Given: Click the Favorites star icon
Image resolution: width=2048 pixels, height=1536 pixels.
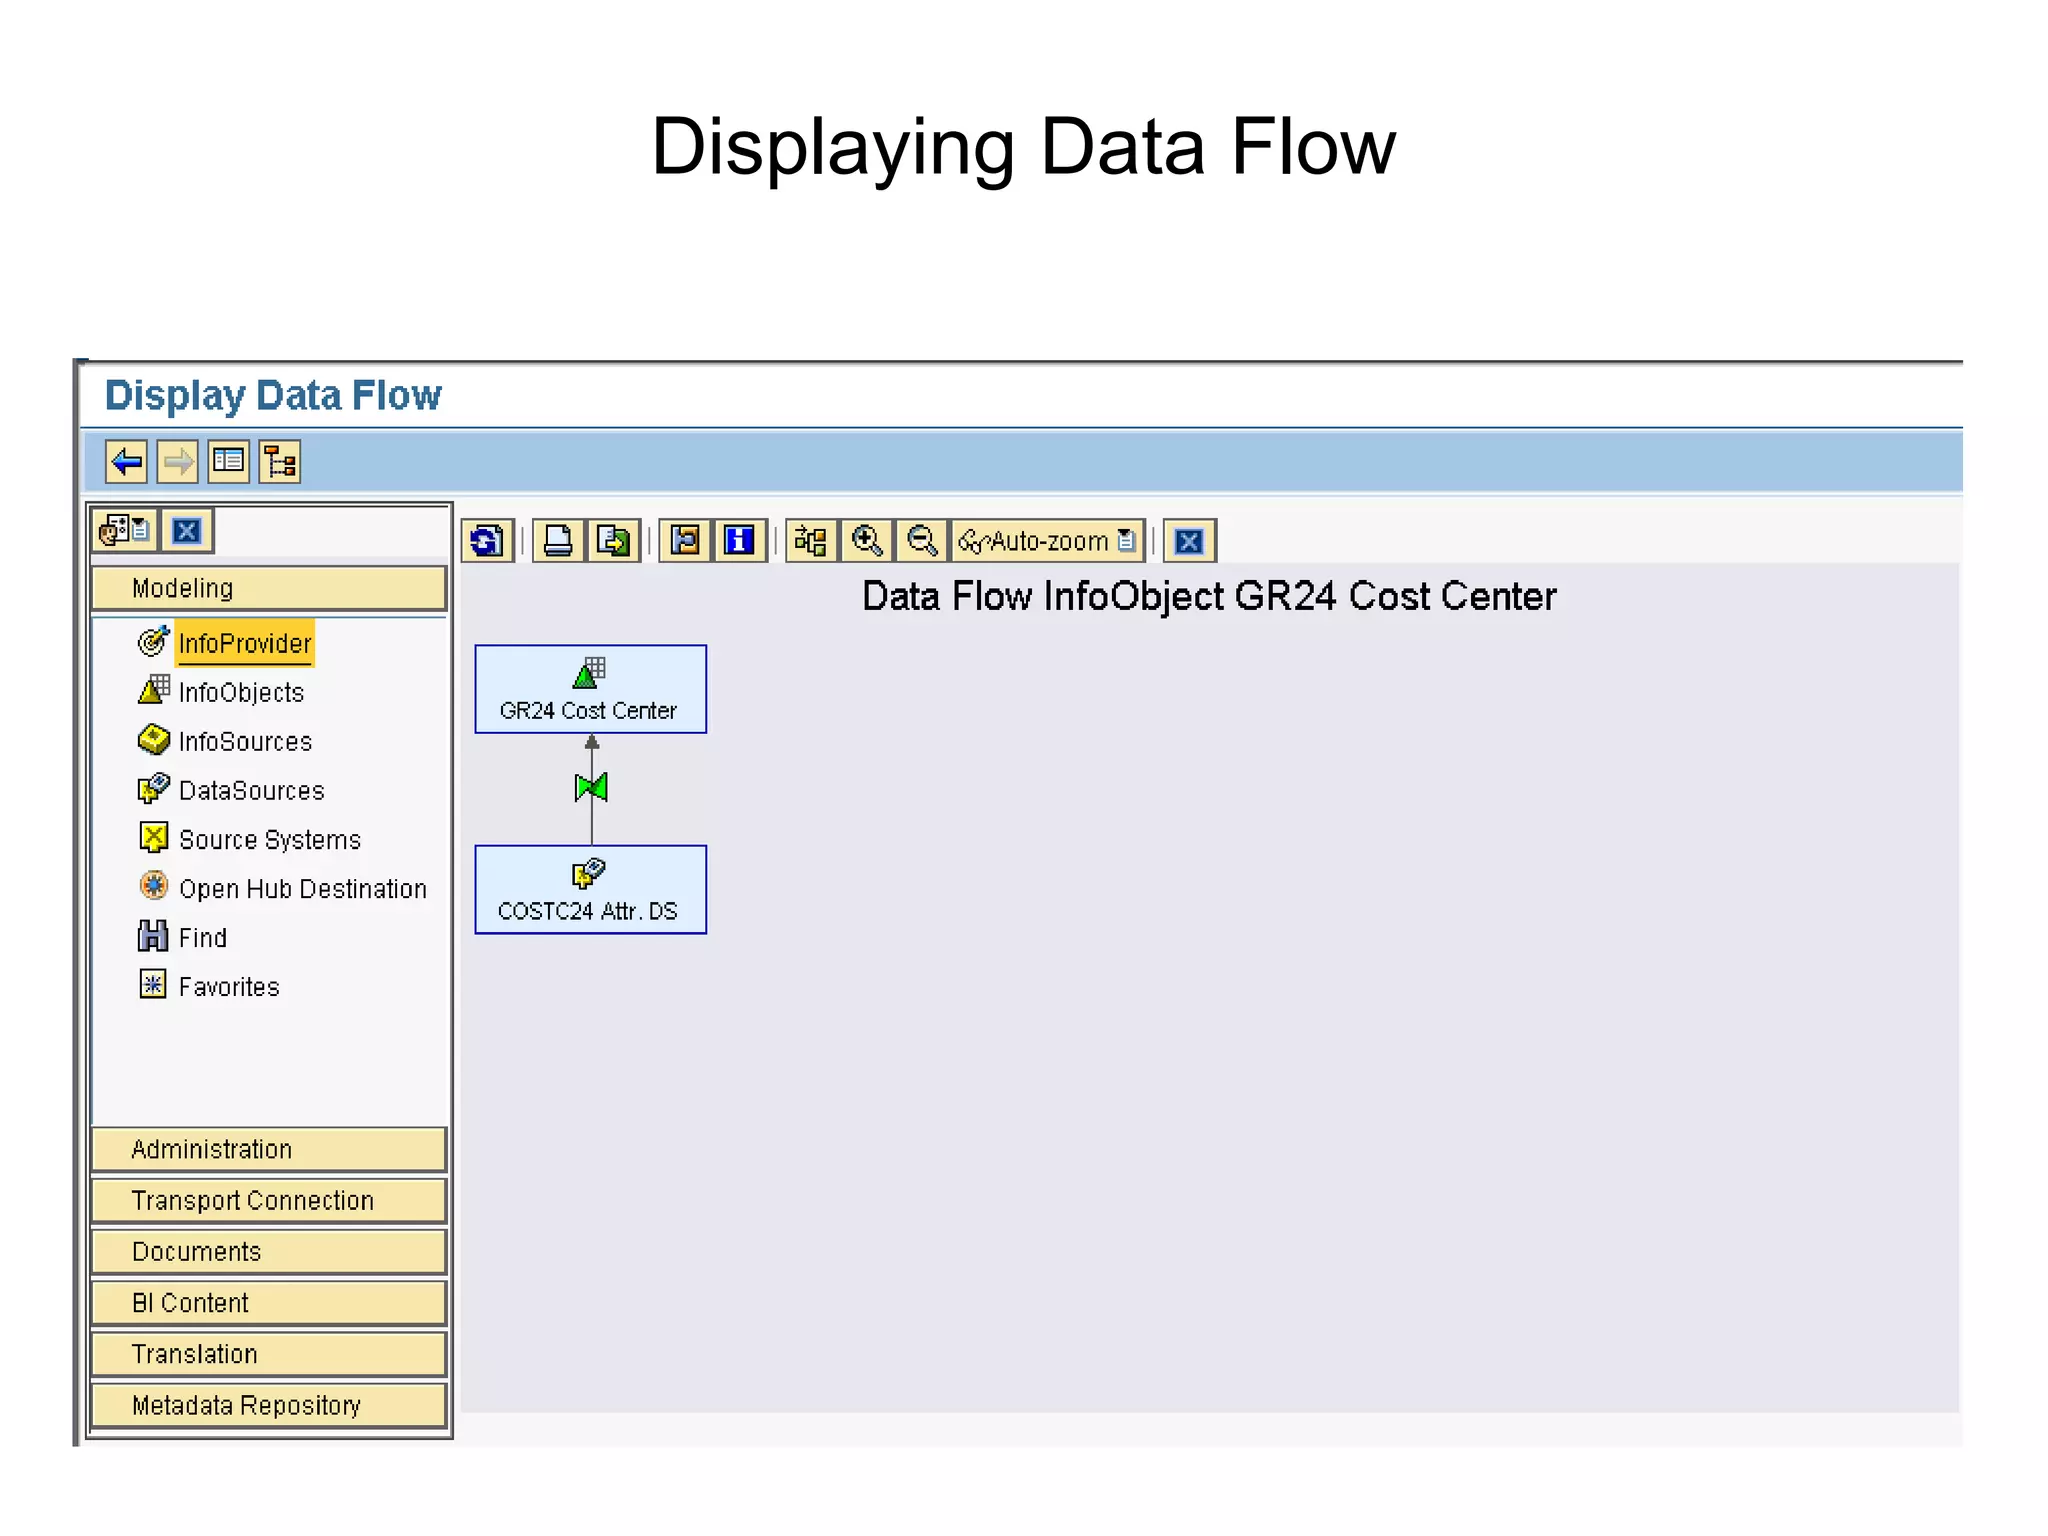Looking at the screenshot, I should point(153,984).
